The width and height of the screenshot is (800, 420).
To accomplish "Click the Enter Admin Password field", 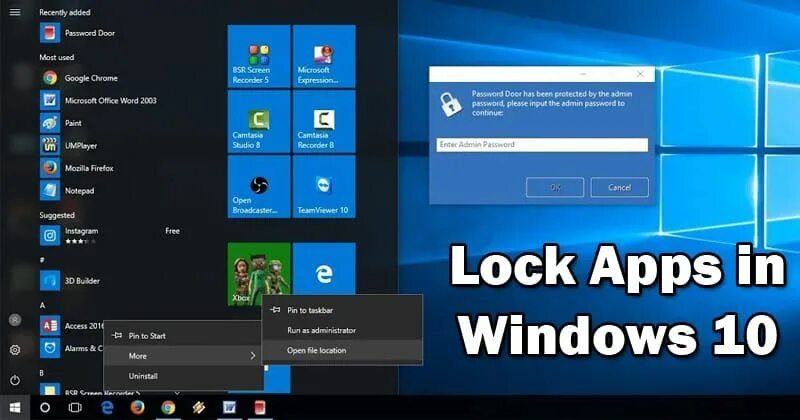I will pos(542,144).
